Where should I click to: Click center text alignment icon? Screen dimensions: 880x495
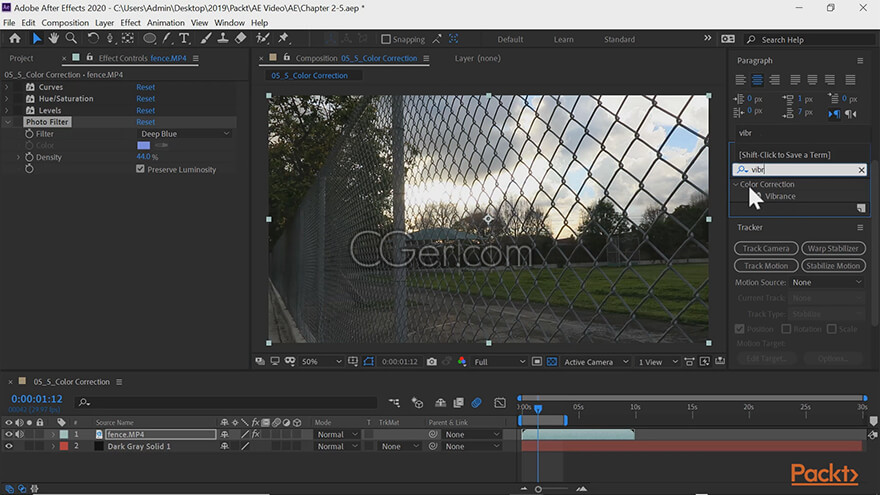pyautogui.click(x=757, y=80)
